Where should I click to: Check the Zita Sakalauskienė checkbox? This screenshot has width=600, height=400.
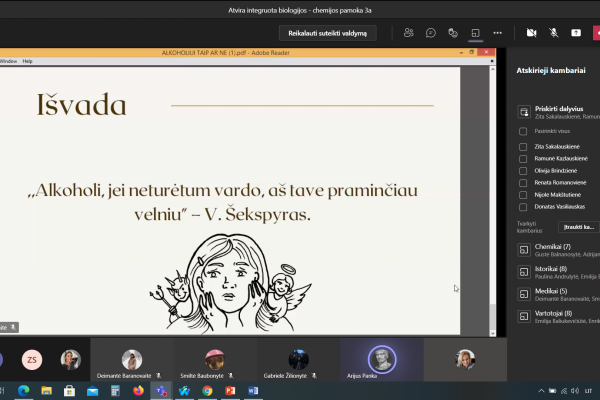[x=523, y=147]
